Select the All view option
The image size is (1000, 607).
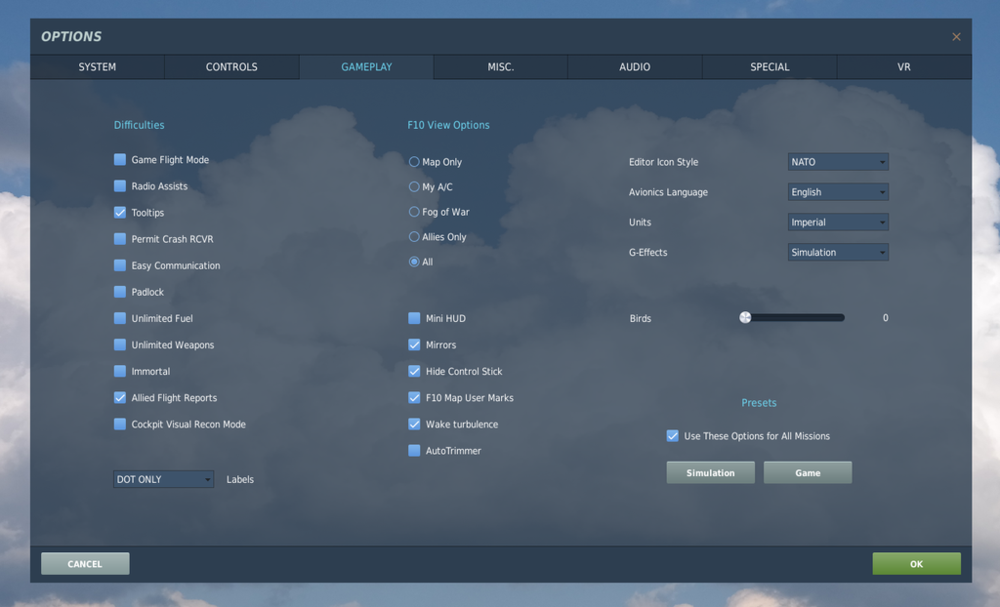(414, 261)
